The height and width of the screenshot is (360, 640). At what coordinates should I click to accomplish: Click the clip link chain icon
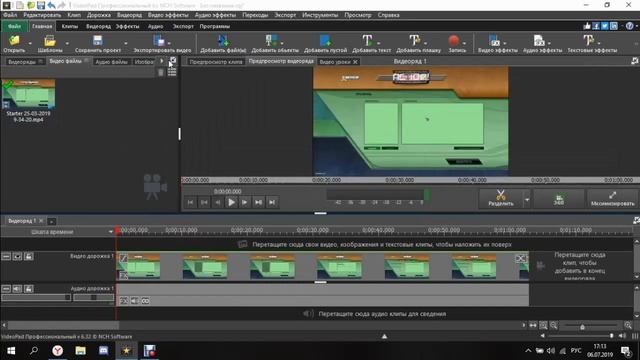click(x=145, y=301)
